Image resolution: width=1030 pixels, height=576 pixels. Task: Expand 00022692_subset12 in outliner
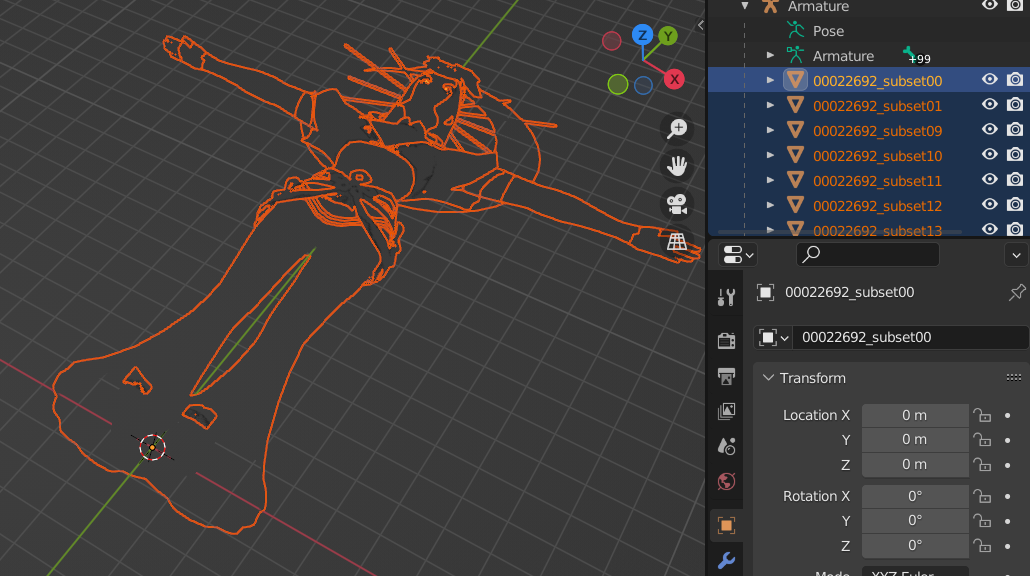pos(770,205)
